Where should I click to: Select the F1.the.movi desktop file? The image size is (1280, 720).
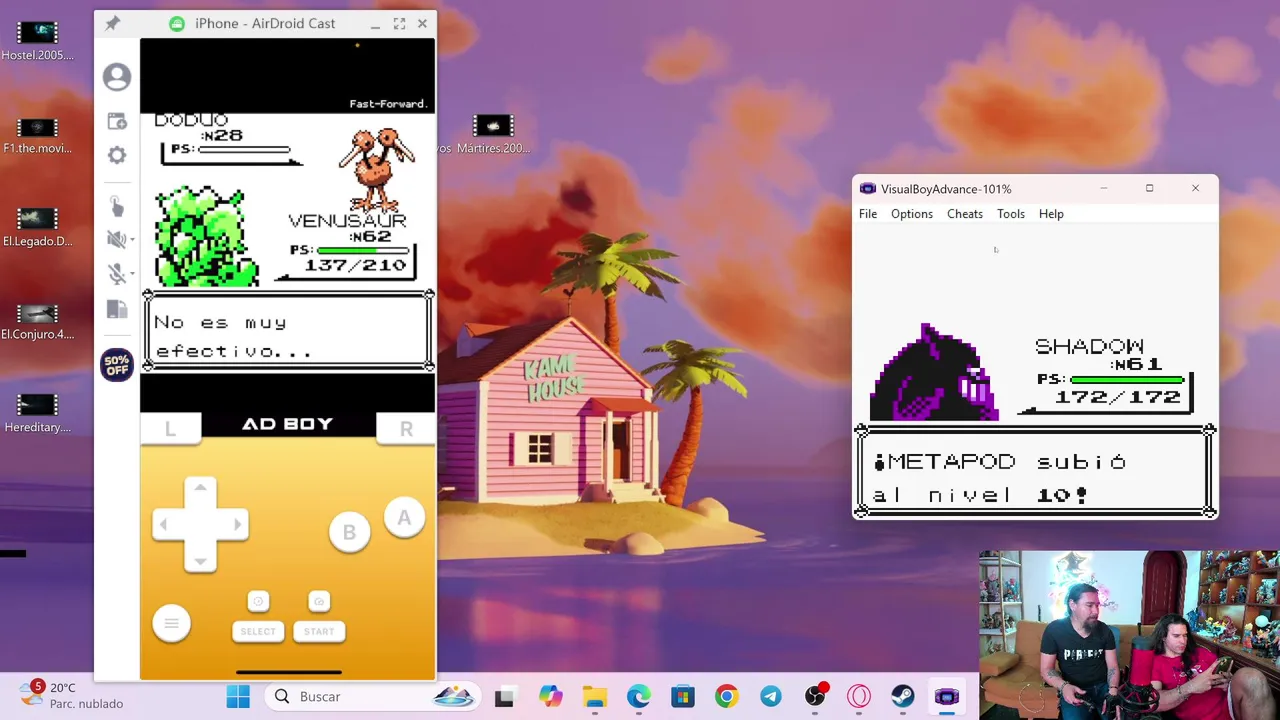pyautogui.click(x=37, y=135)
